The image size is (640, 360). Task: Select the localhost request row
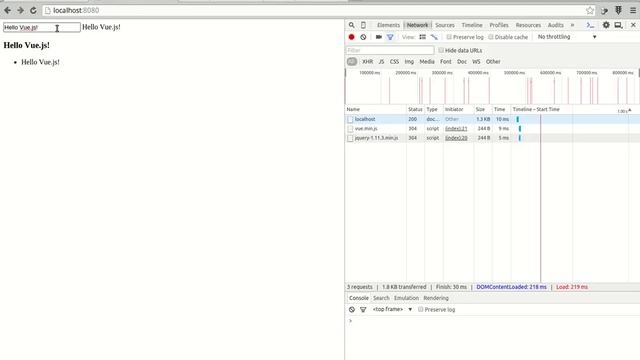click(x=492, y=119)
